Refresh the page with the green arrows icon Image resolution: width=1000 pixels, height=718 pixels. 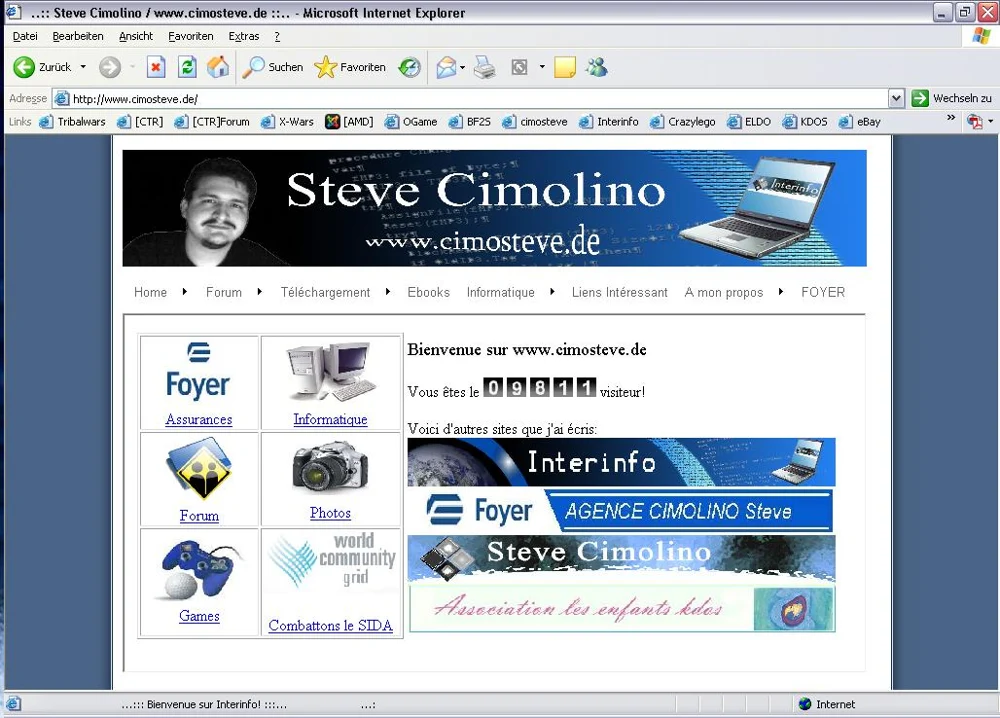click(187, 66)
